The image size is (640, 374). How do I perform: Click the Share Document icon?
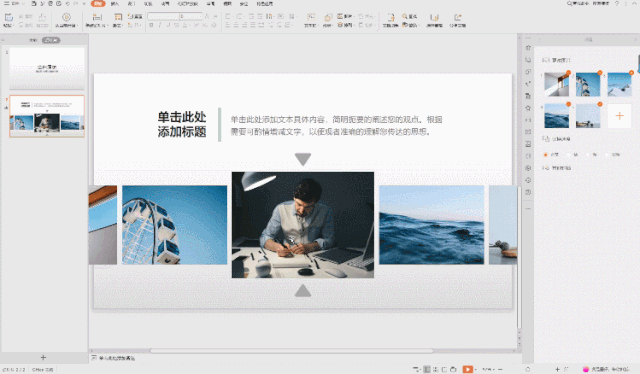tap(458, 17)
